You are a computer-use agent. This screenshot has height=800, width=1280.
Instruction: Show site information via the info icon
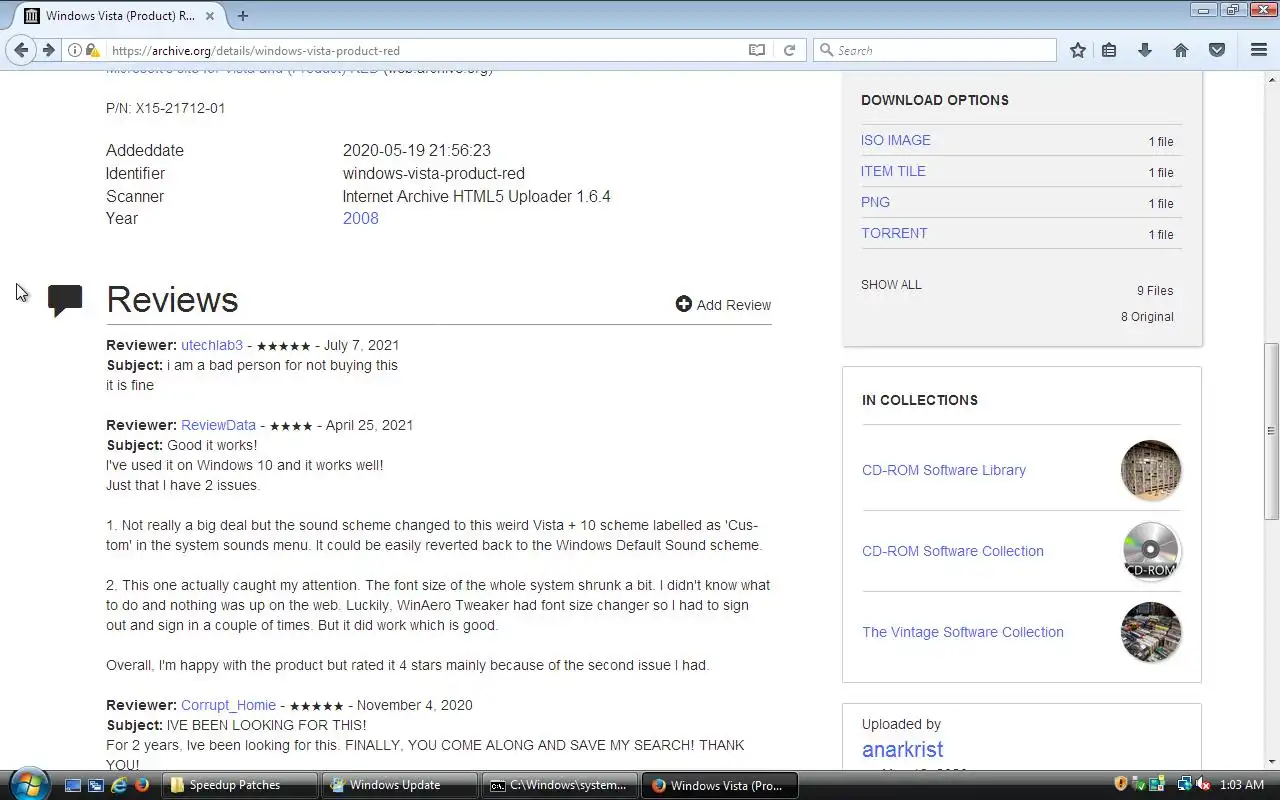click(x=75, y=50)
